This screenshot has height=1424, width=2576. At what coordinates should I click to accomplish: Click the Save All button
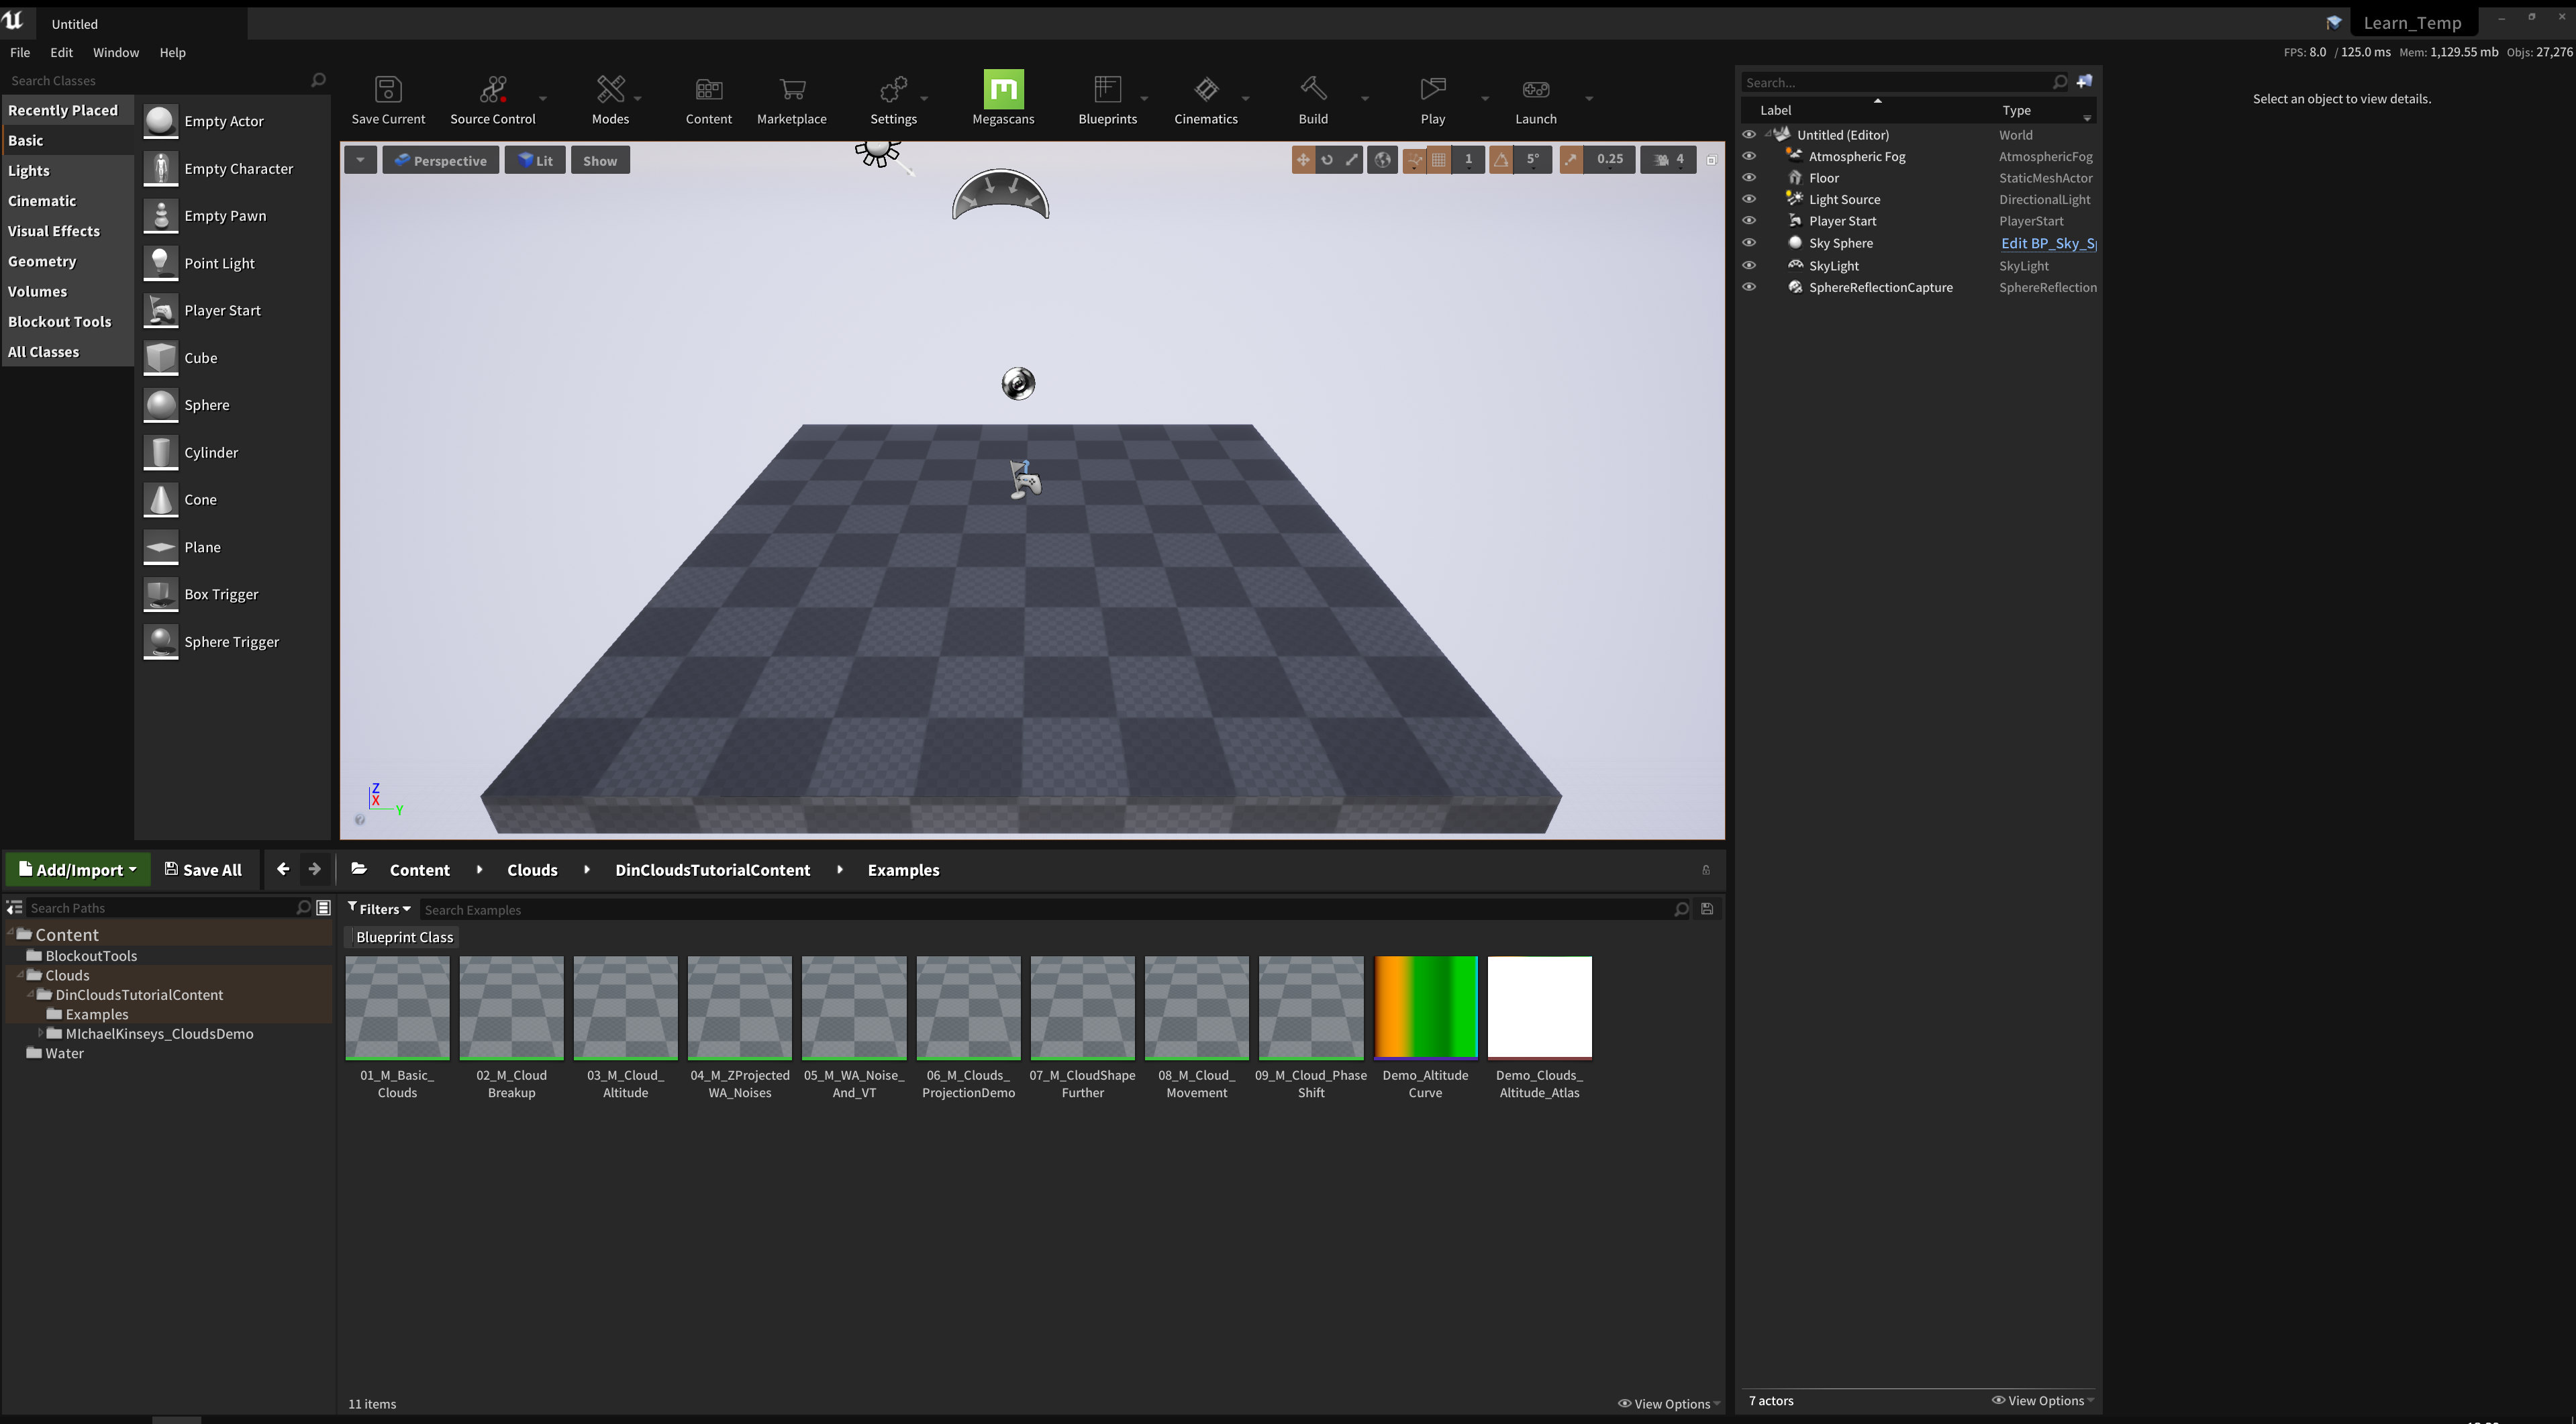coord(203,870)
